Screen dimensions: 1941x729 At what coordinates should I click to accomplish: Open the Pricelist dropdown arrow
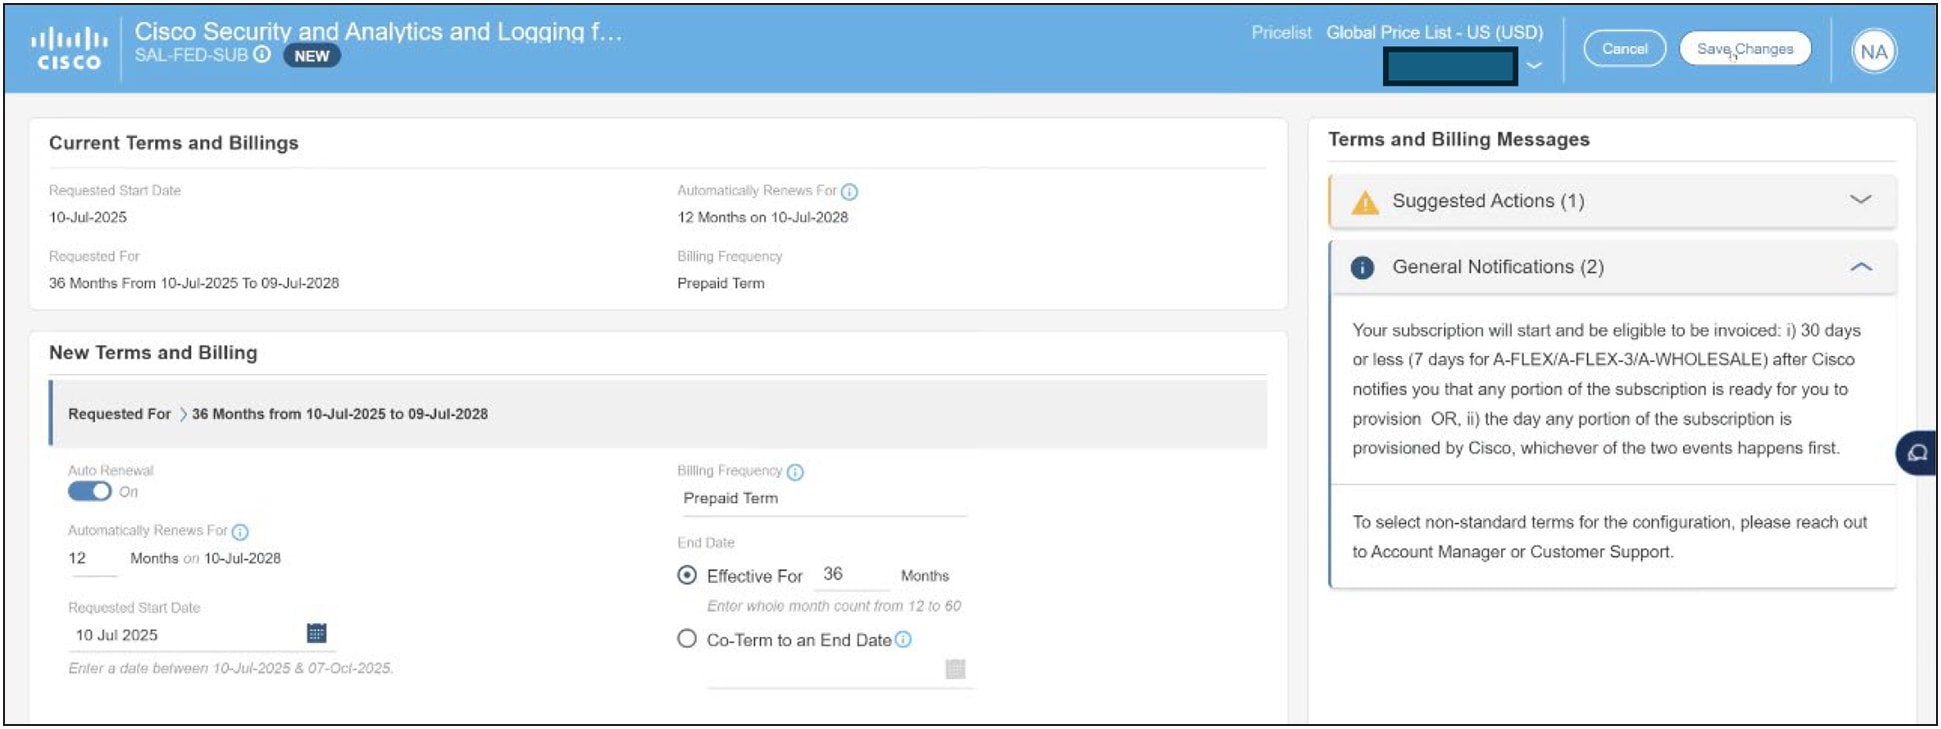coord(1534,66)
